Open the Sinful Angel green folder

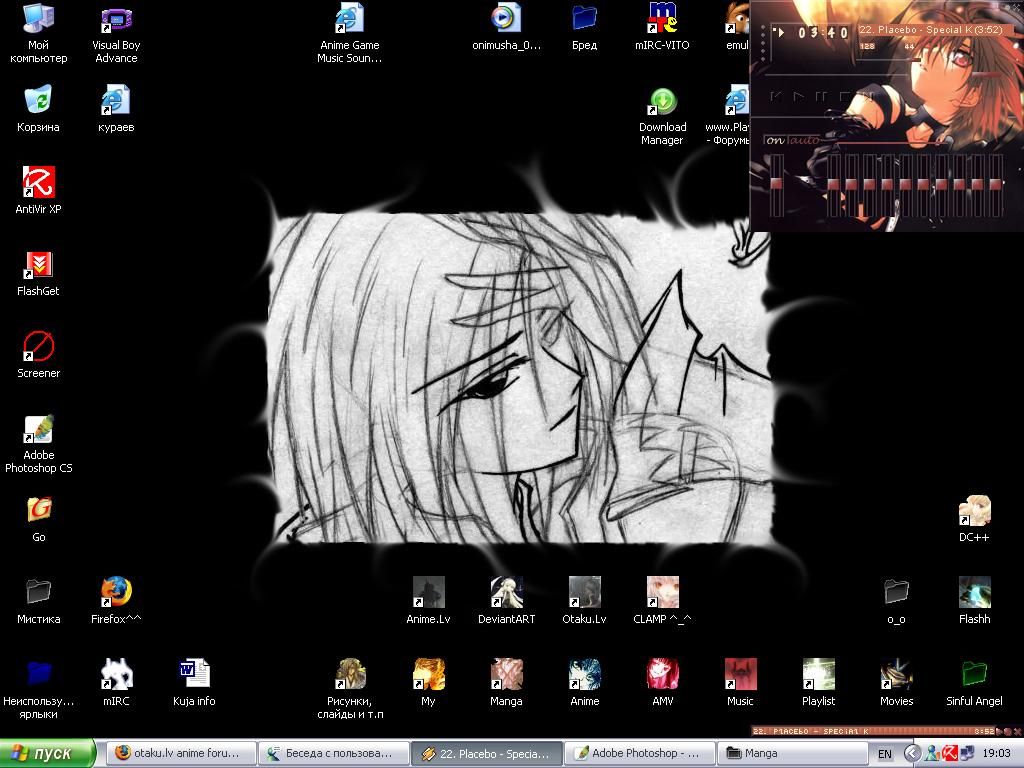coord(974,683)
